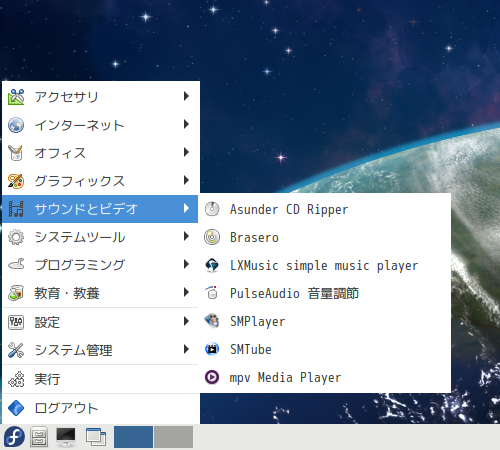
Task: Expand the アクセサリ submenu arrow
Action: coord(186,96)
